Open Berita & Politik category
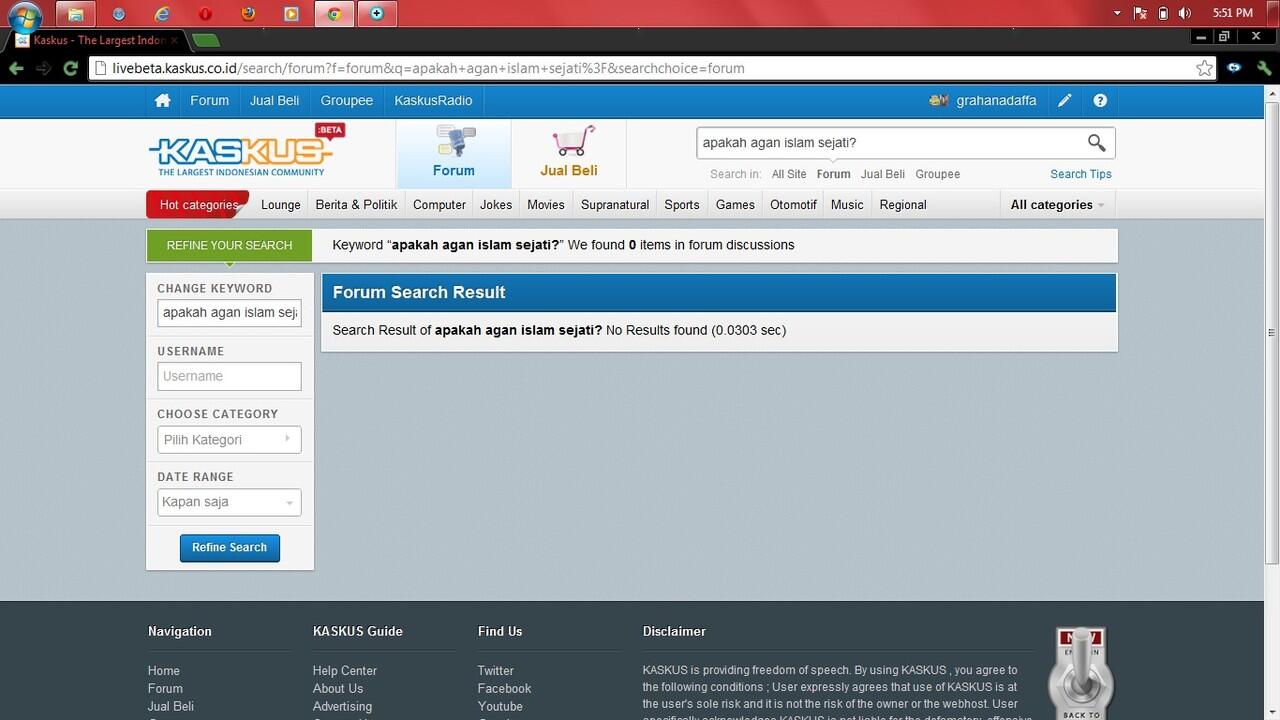The height and width of the screenshot is (720, 1280). (x=356, y=205)
